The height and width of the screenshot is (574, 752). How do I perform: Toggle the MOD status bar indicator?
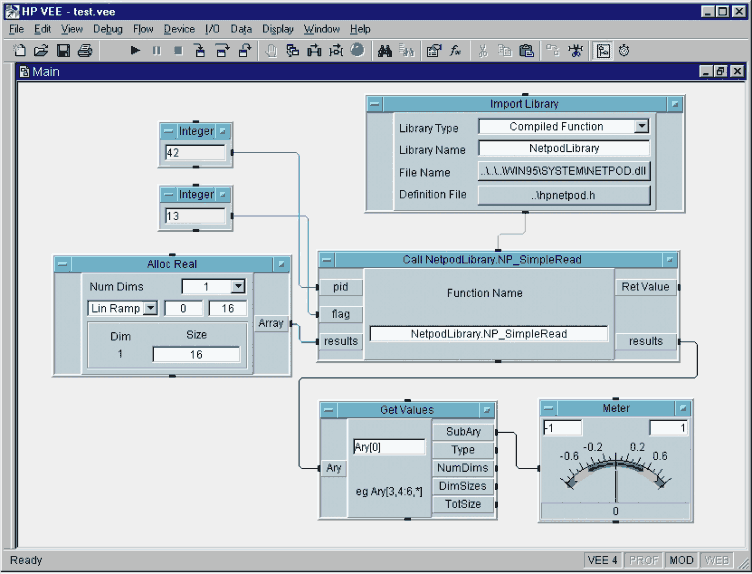click(681, 560)
